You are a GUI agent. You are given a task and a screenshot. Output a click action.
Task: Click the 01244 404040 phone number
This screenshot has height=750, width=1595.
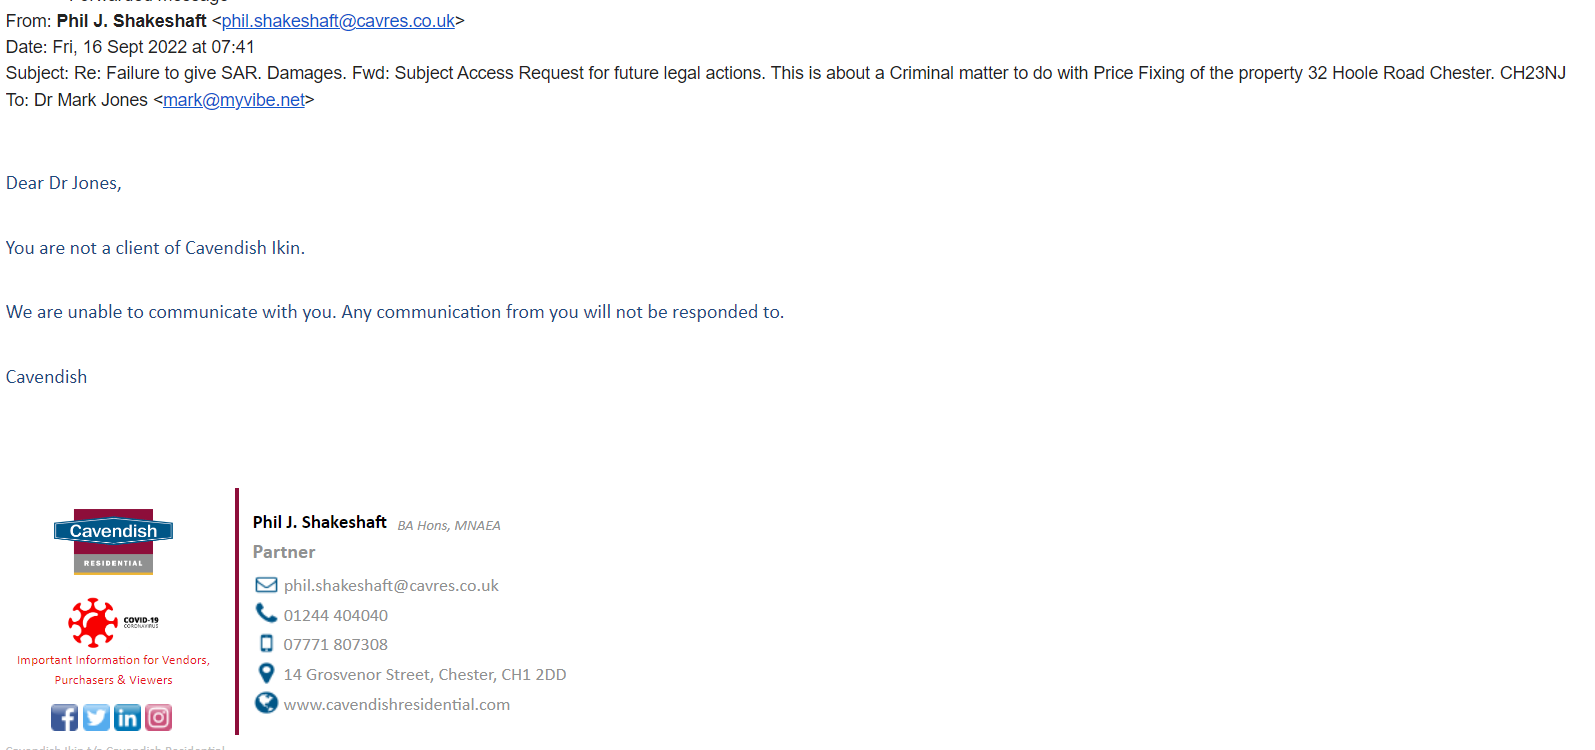pyautogui.click(x=336, y=616)
